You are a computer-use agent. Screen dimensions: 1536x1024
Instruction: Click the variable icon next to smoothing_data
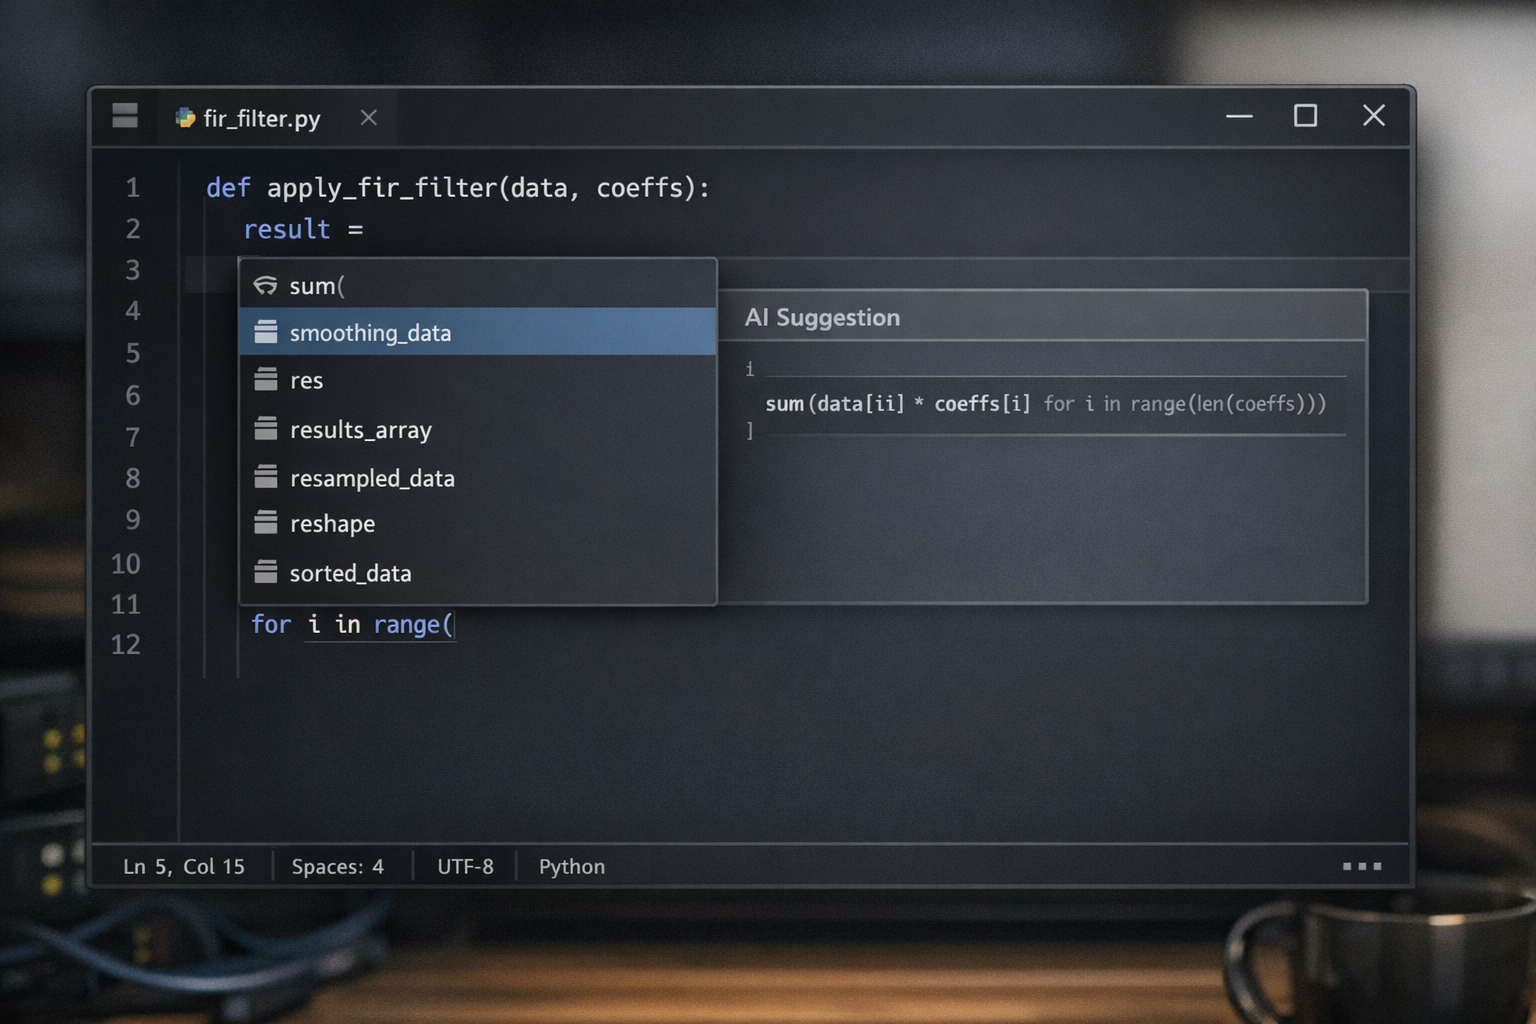[x=265, y=331]
